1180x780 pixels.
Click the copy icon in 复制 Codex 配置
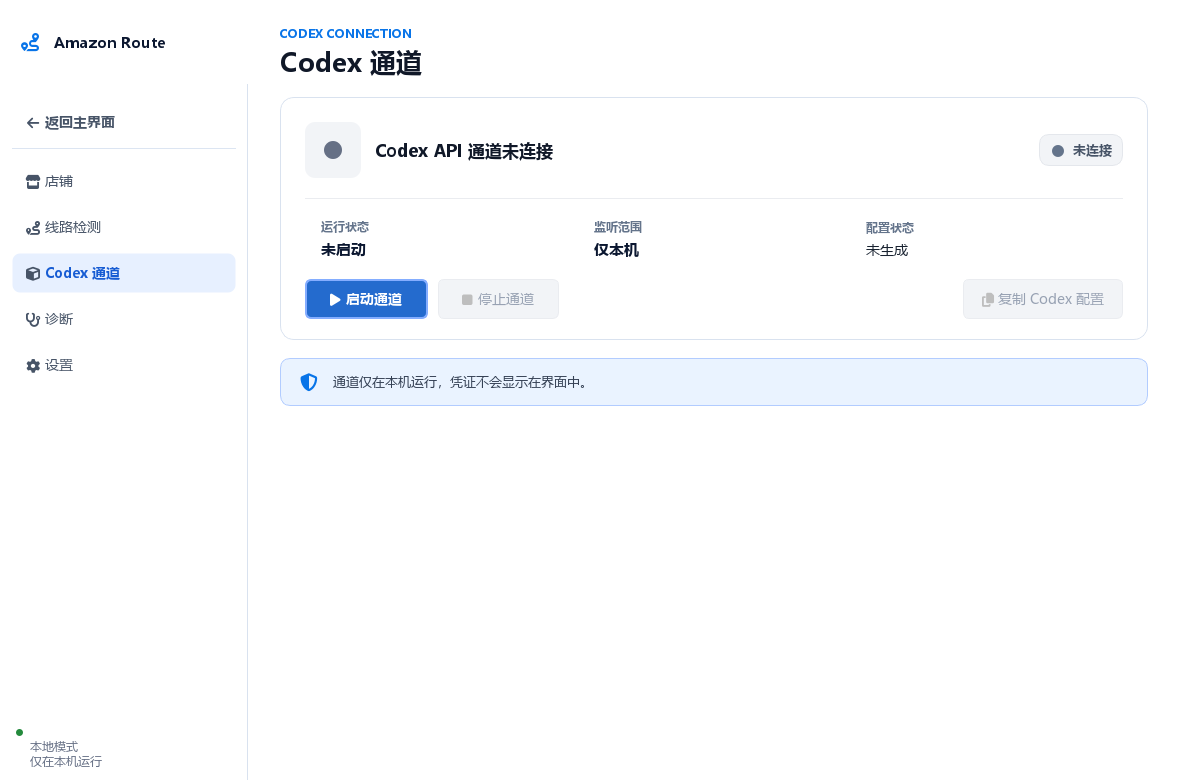[x=987, y=300]
